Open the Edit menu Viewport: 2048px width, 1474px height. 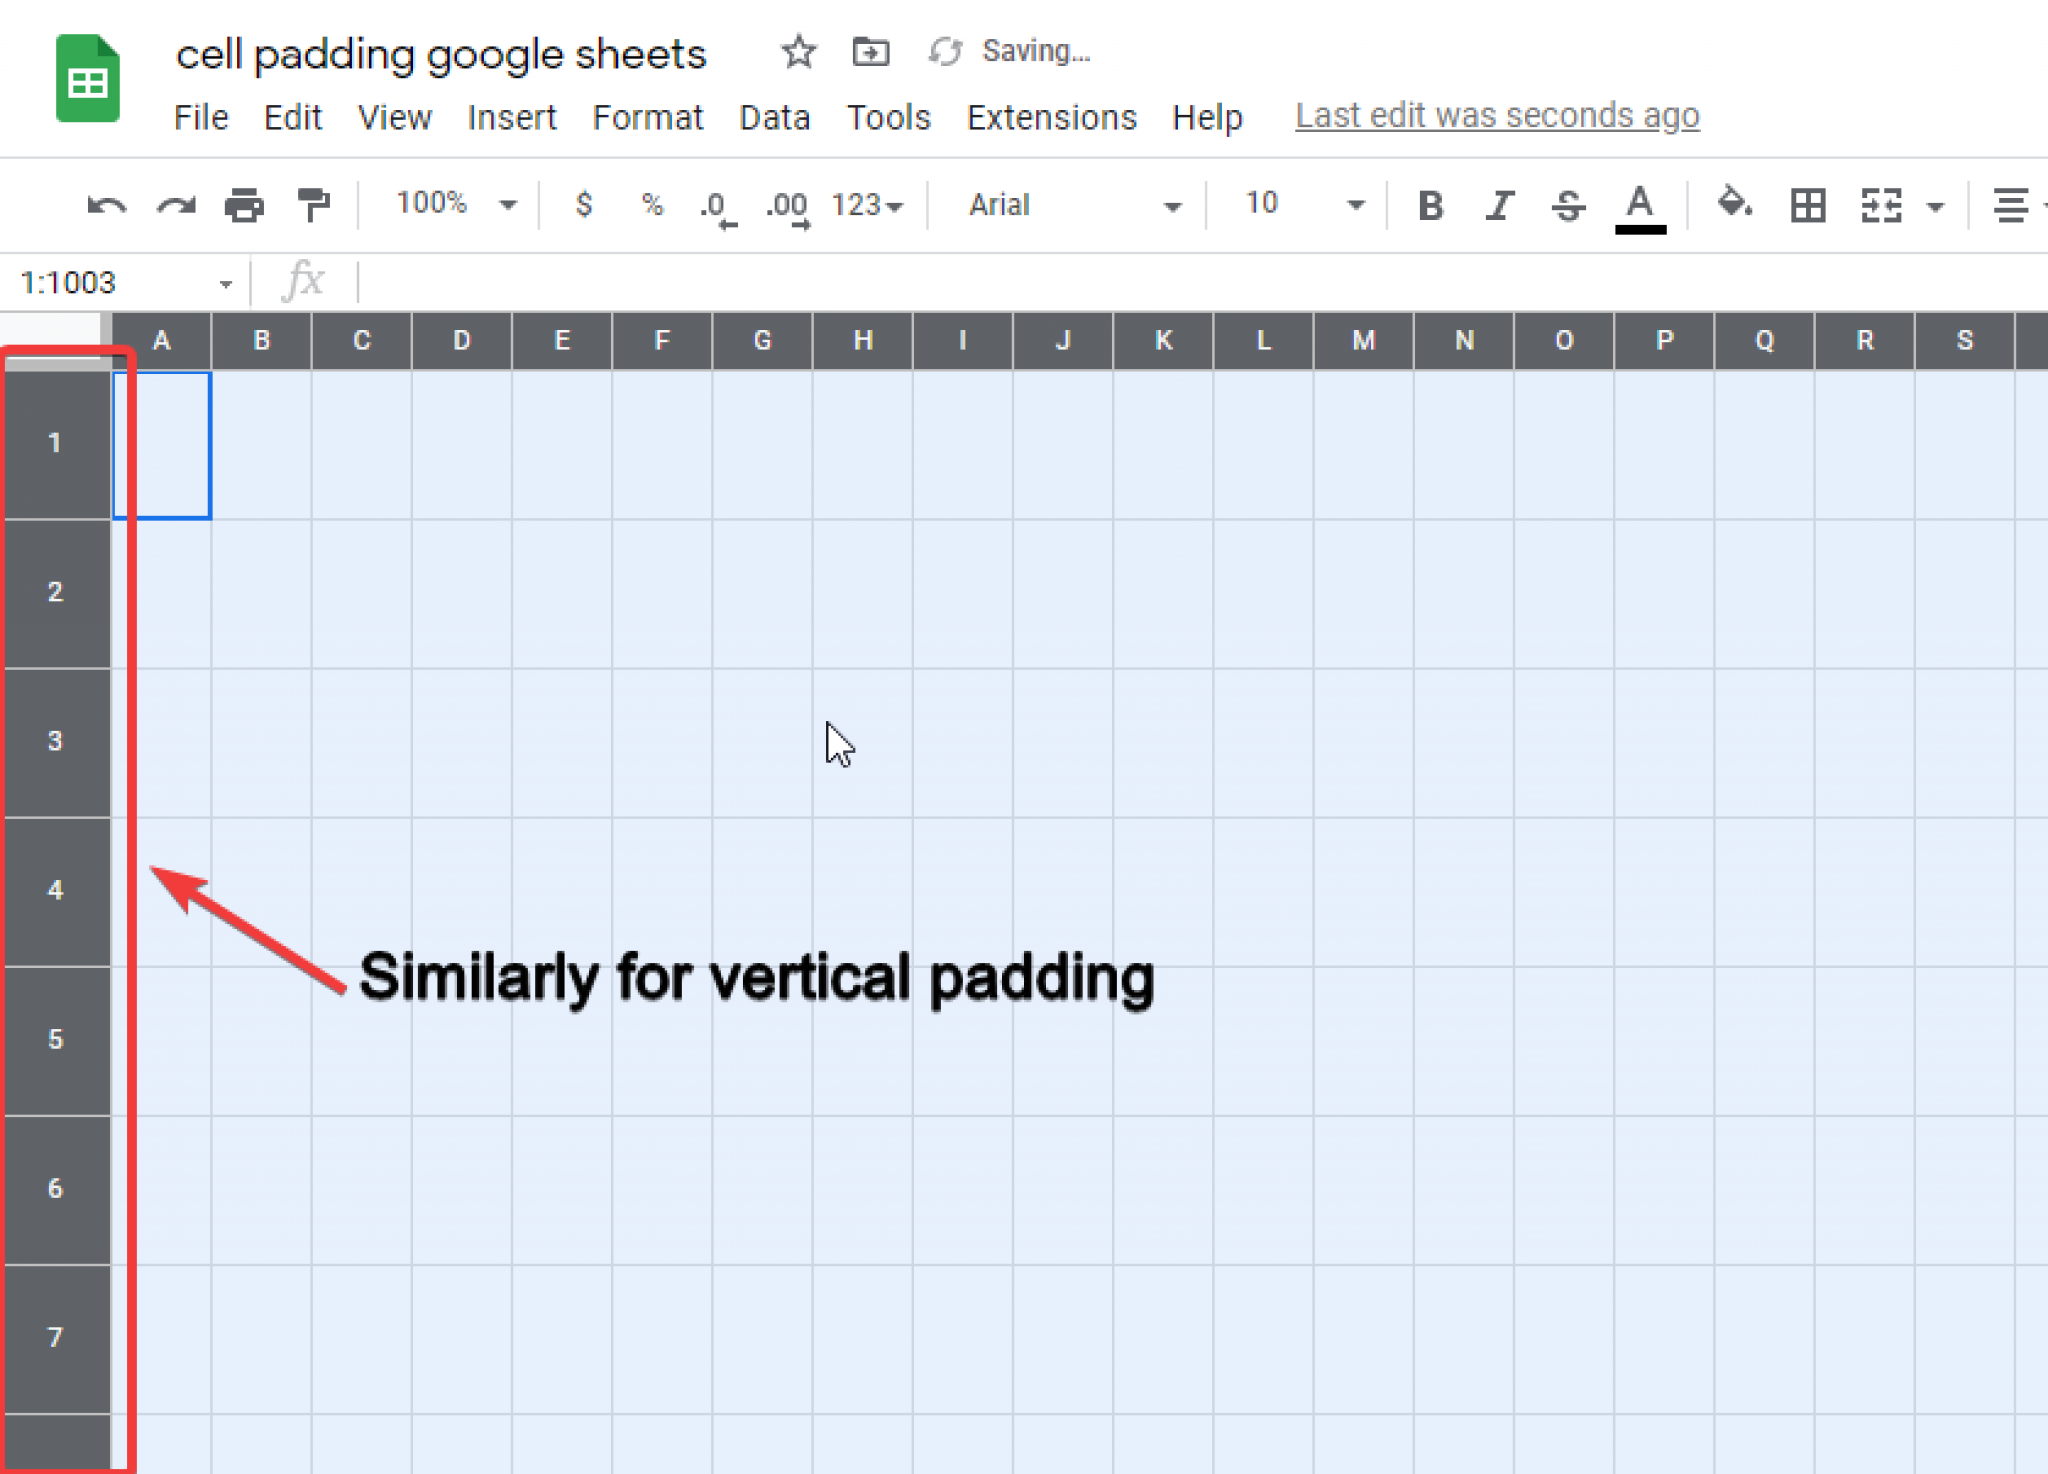click(293, 117)
